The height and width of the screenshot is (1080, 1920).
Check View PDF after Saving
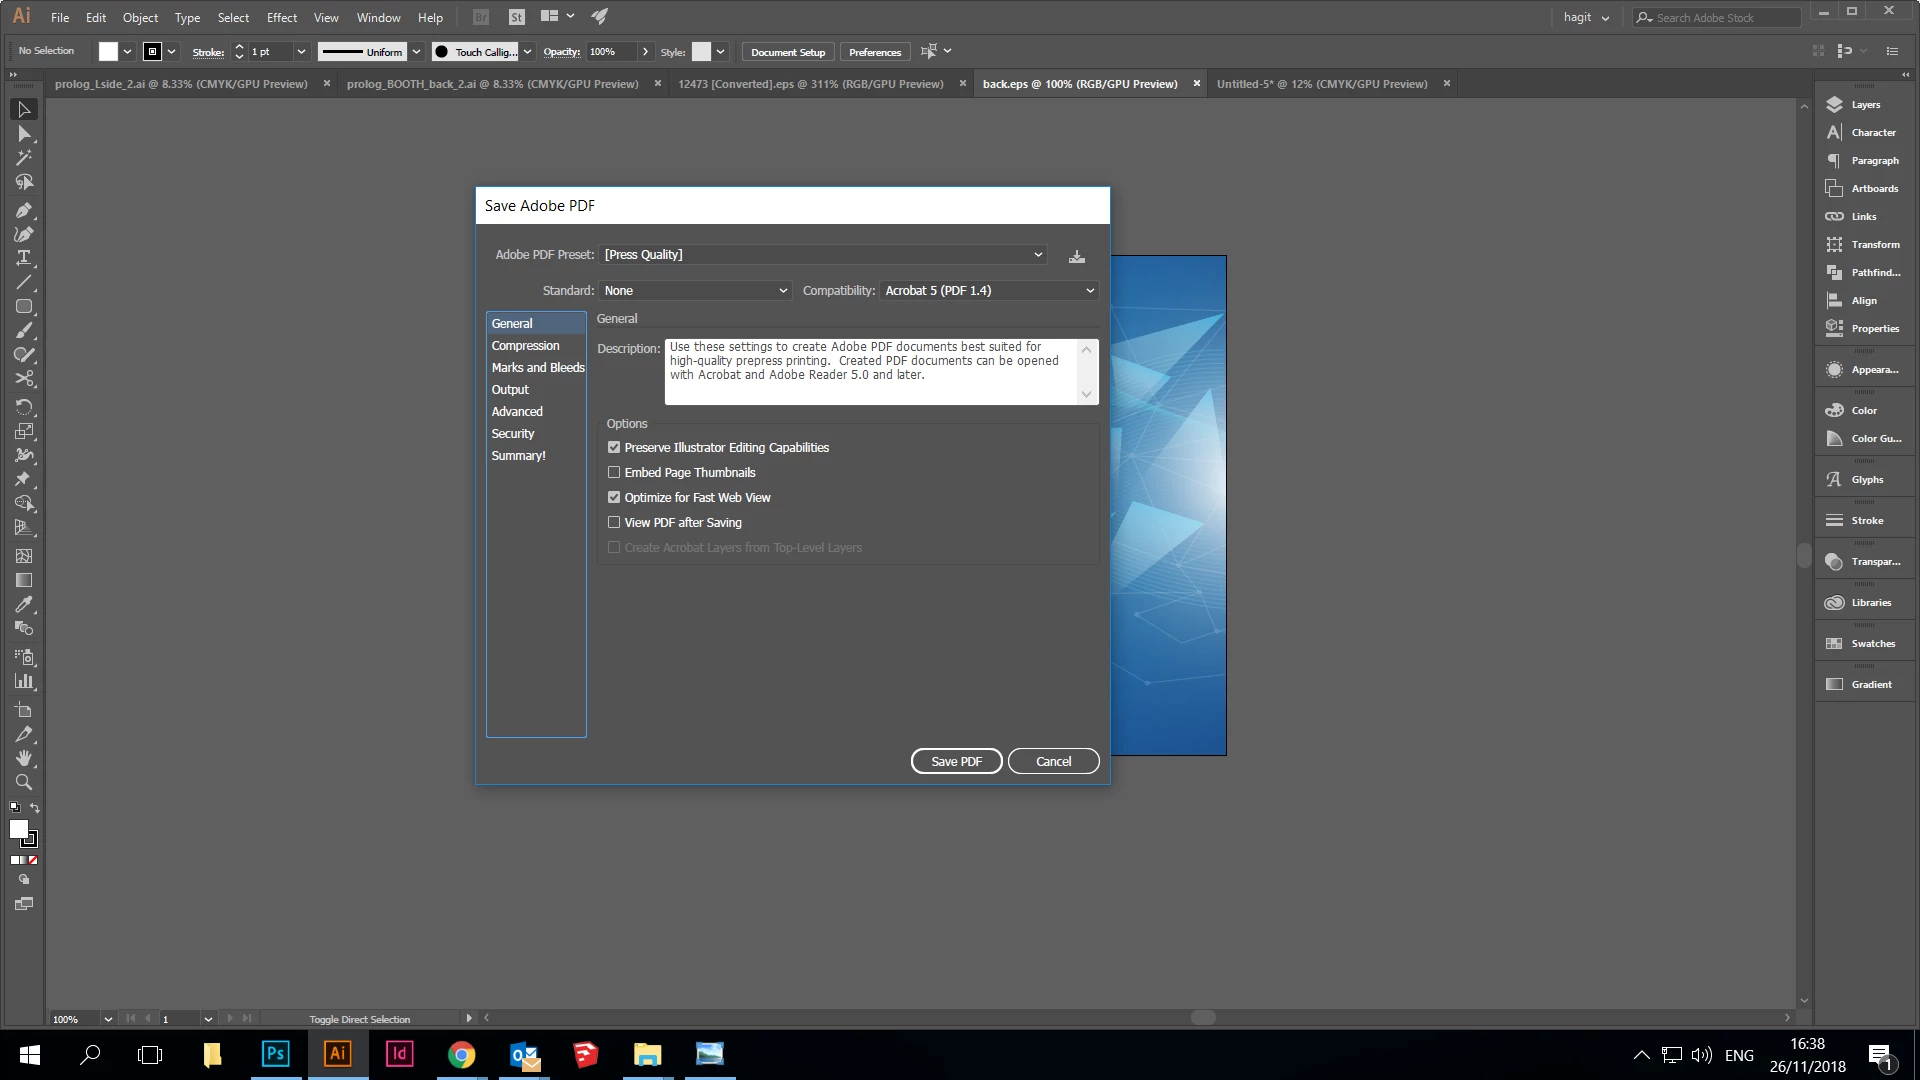pos(614,523)
